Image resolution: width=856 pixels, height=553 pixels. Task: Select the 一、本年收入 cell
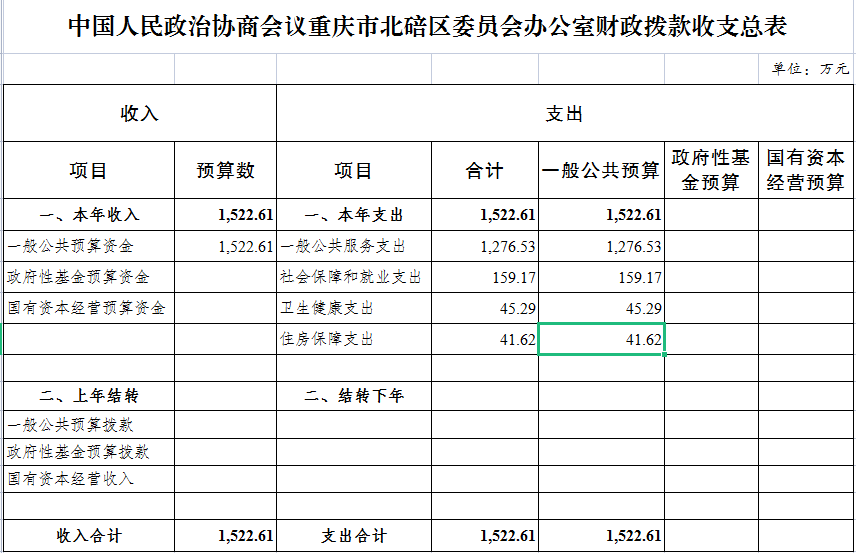89,215
